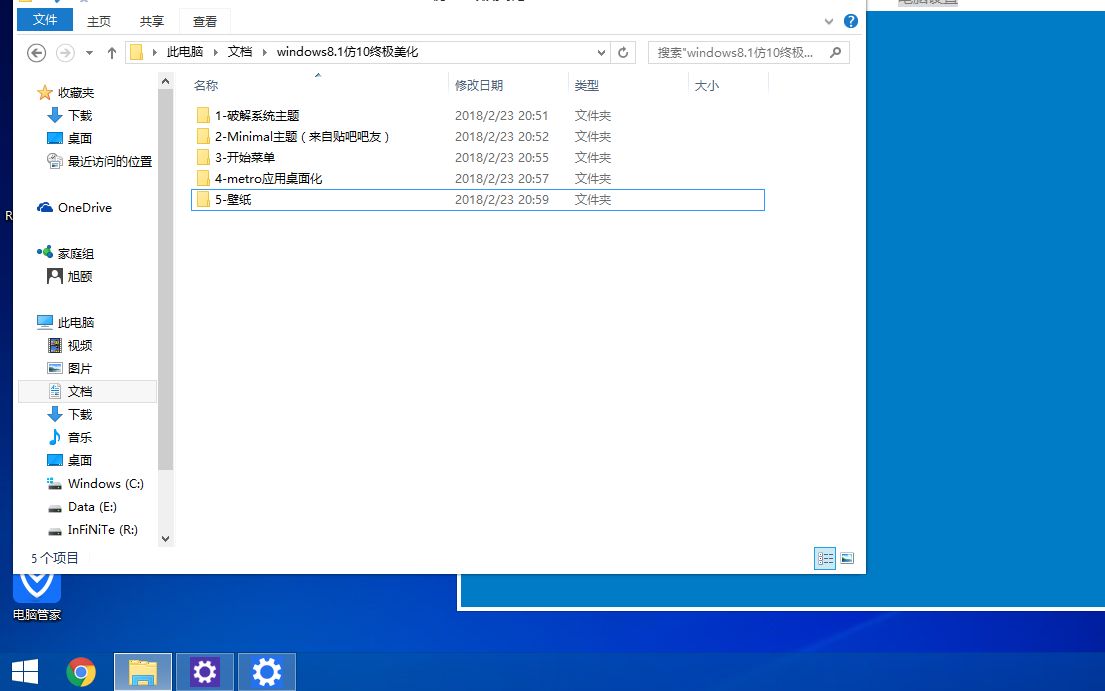
Task: Open 图片 in the sidebar
Action: click(x=77, y=367)
